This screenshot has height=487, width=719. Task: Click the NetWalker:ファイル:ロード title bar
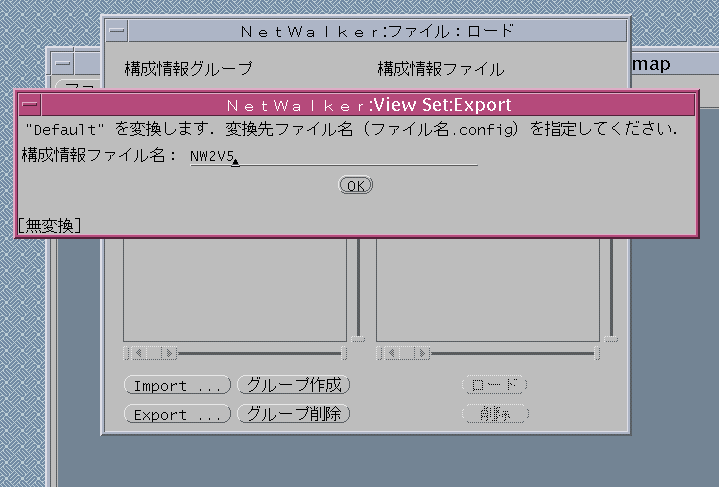click(377, 31)
